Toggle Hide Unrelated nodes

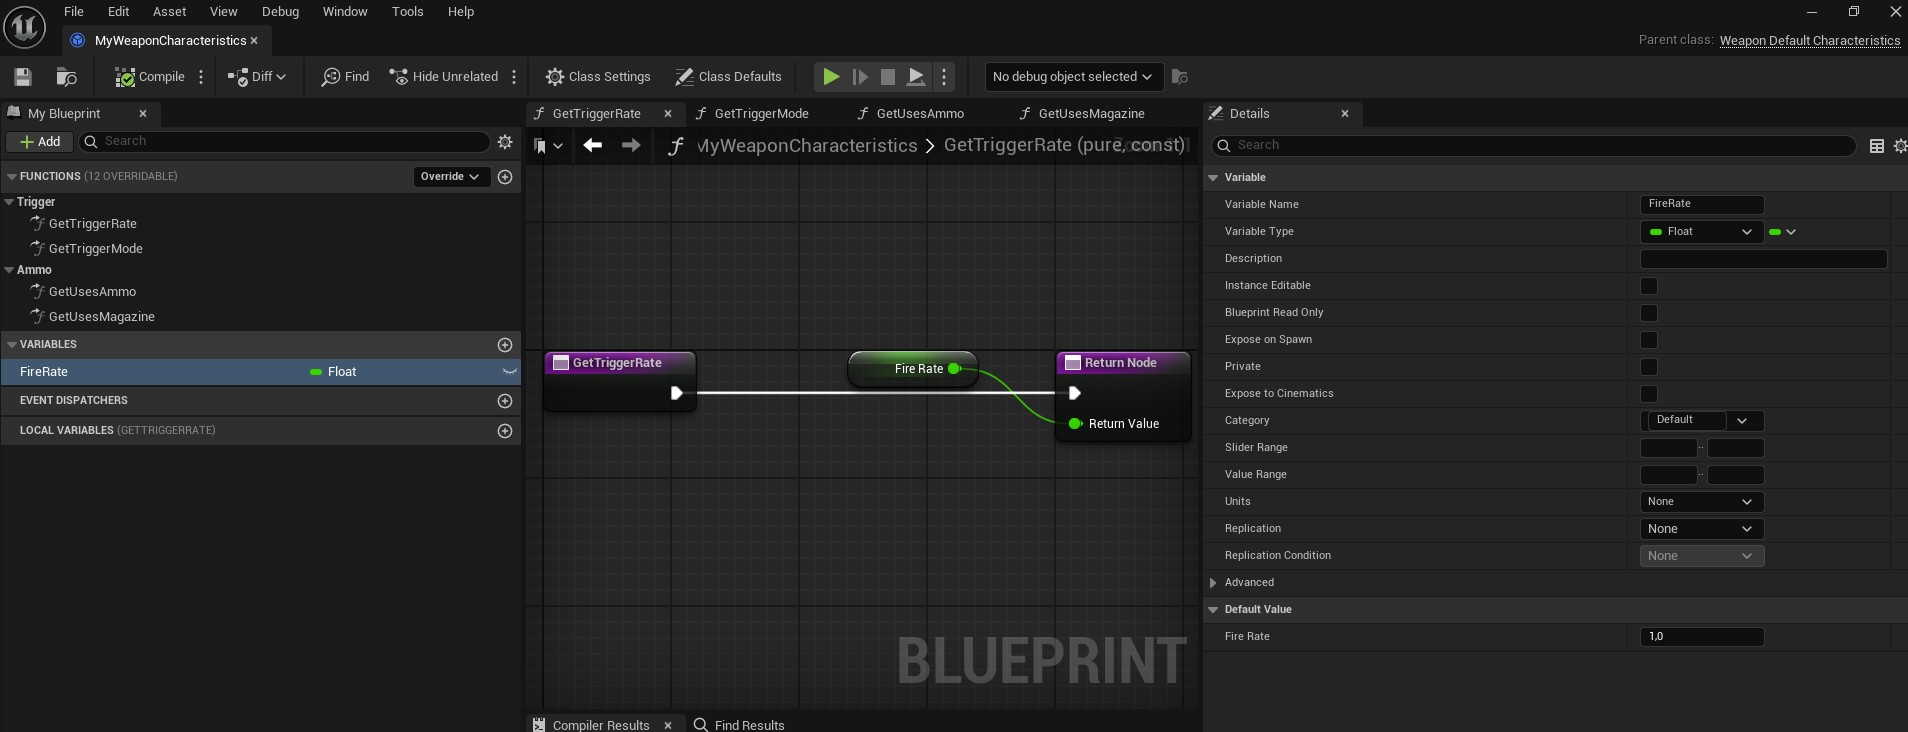click(x=444, y=77)
